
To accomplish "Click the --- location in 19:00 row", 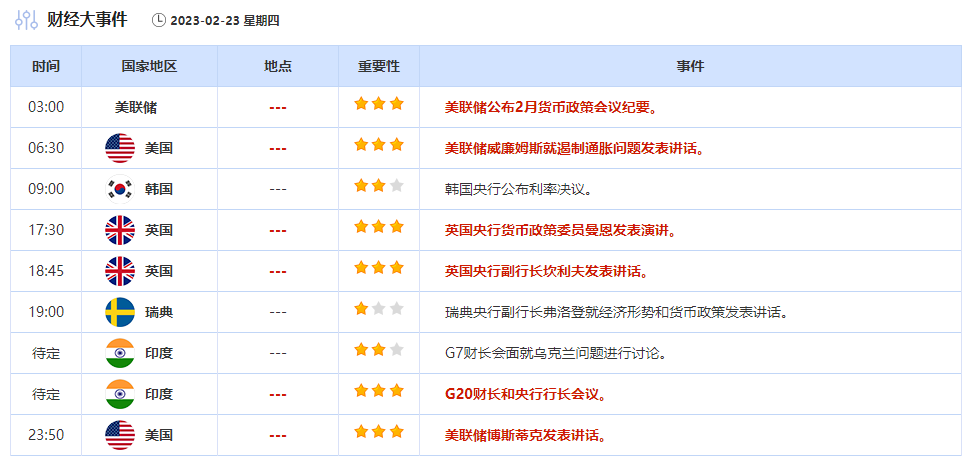I will tap(277, 312).
